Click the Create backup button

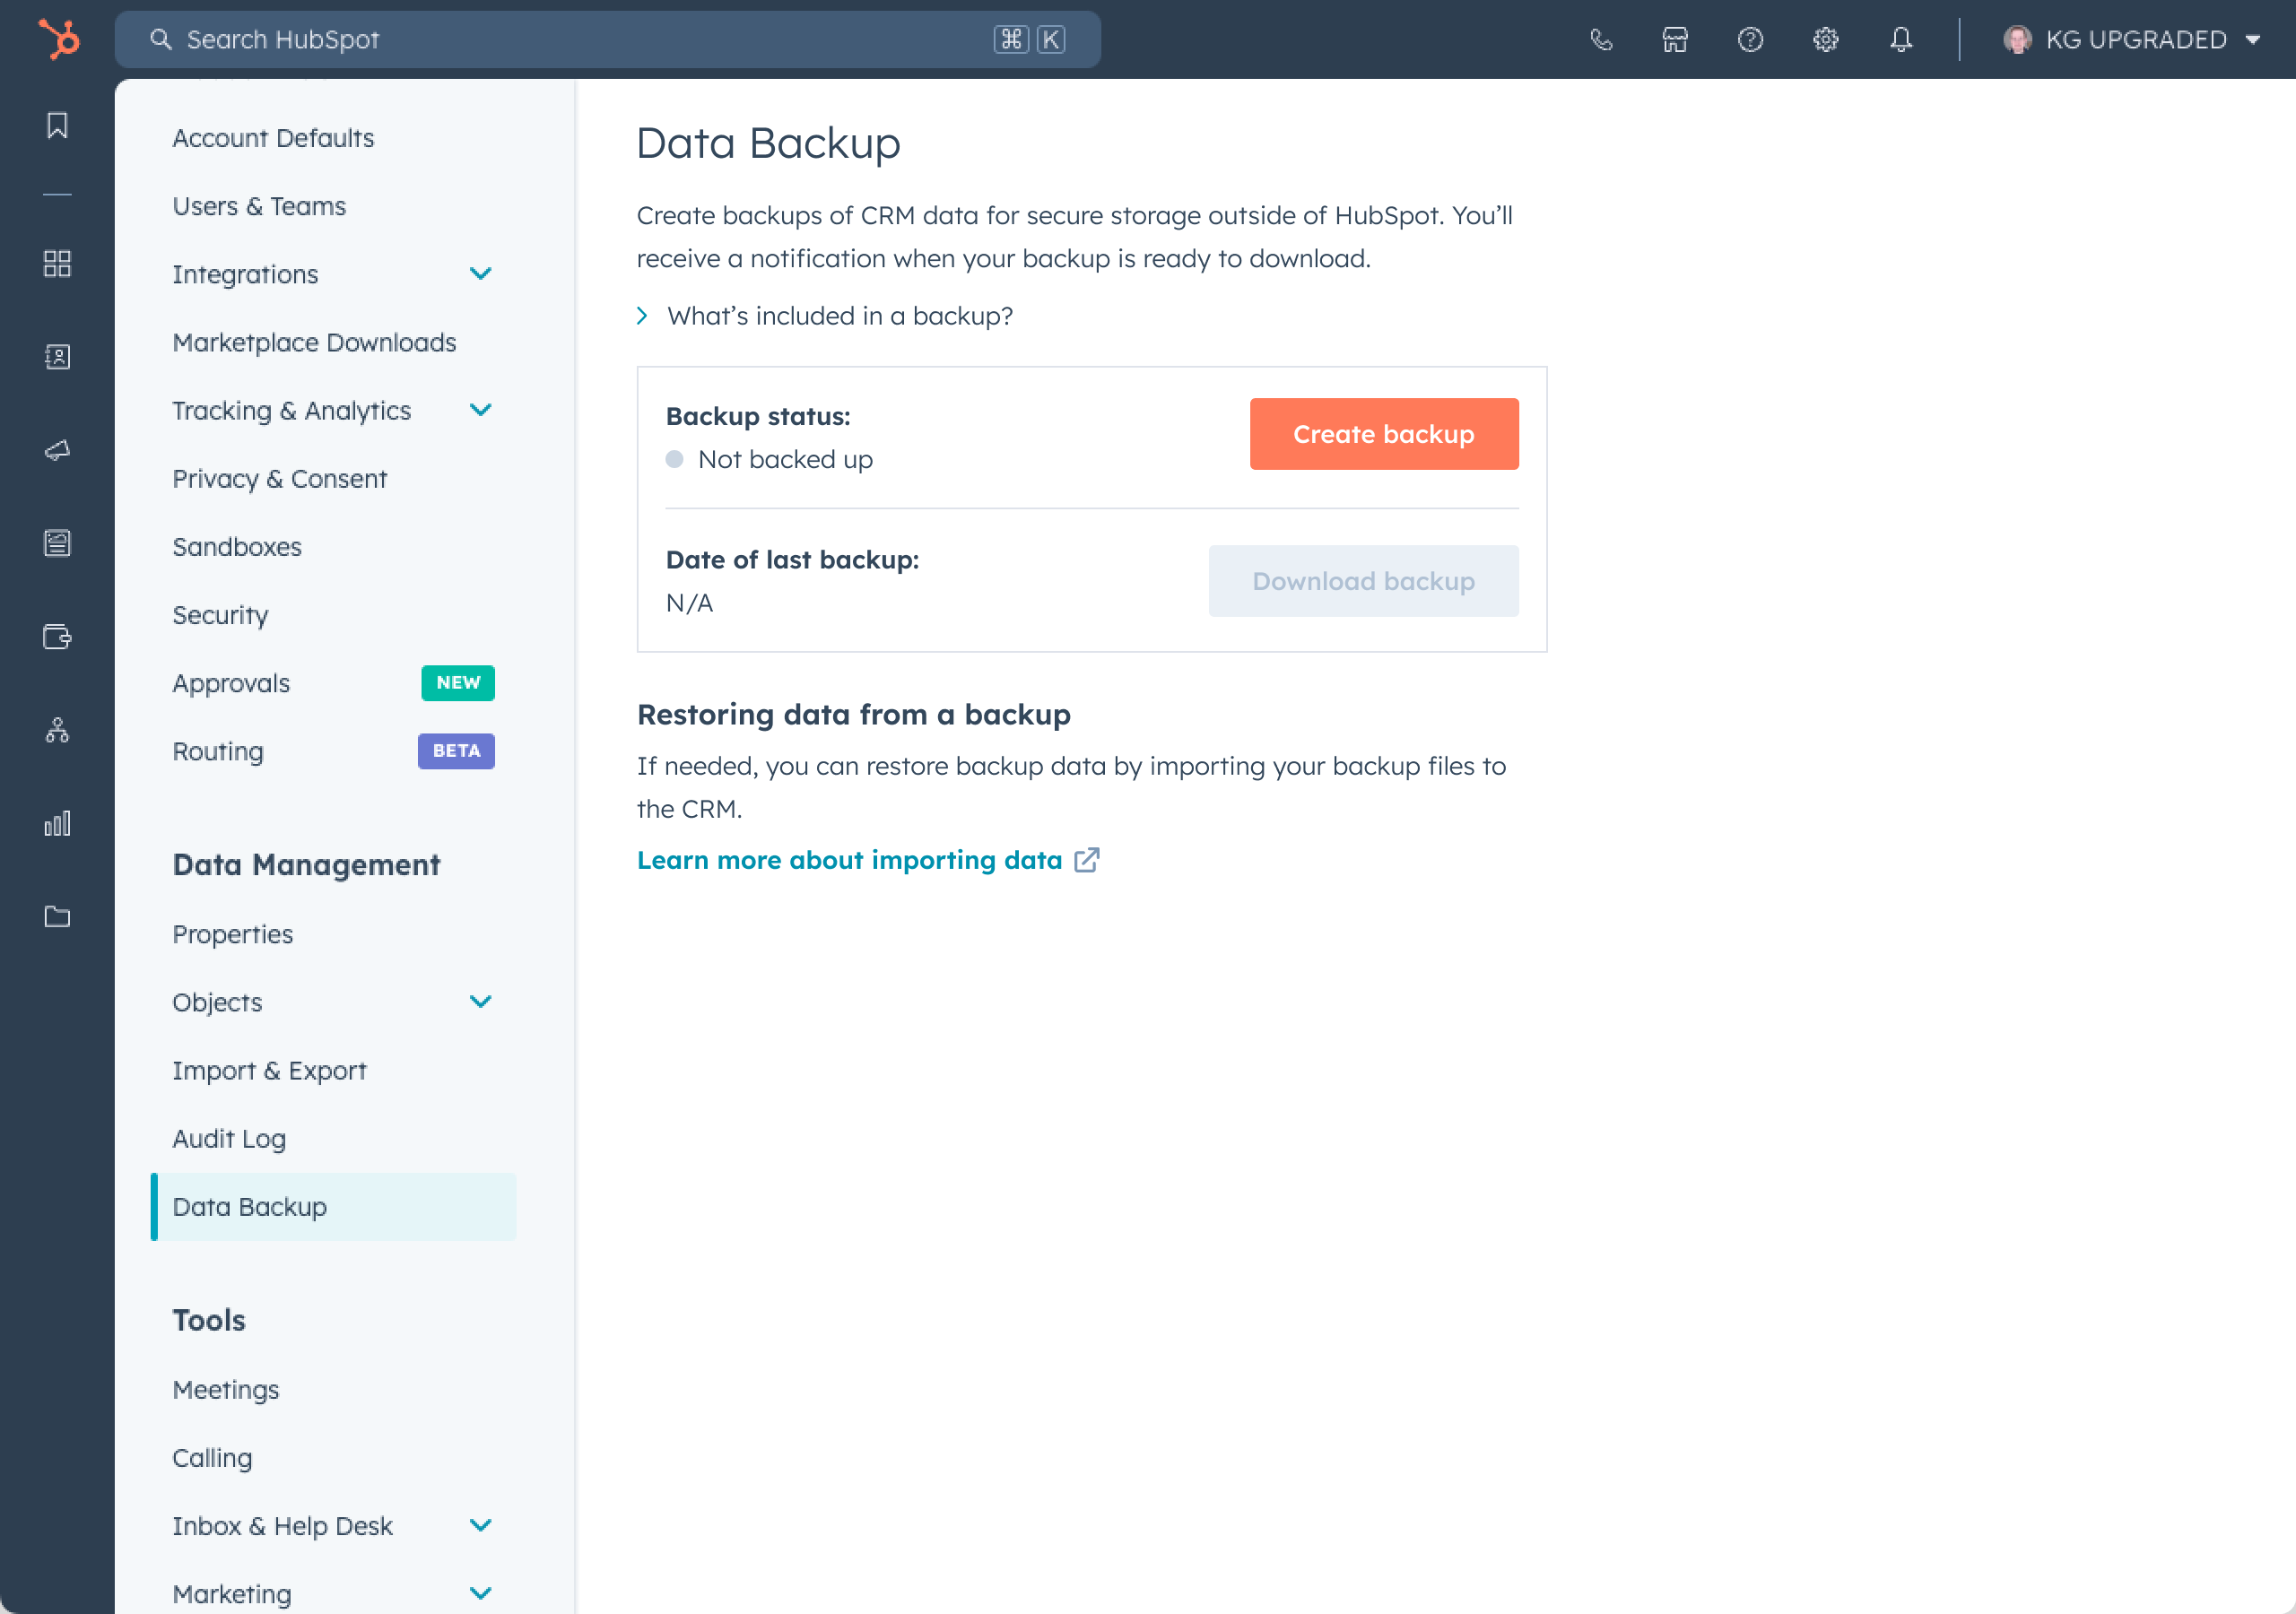click(x=1384, y=433)
